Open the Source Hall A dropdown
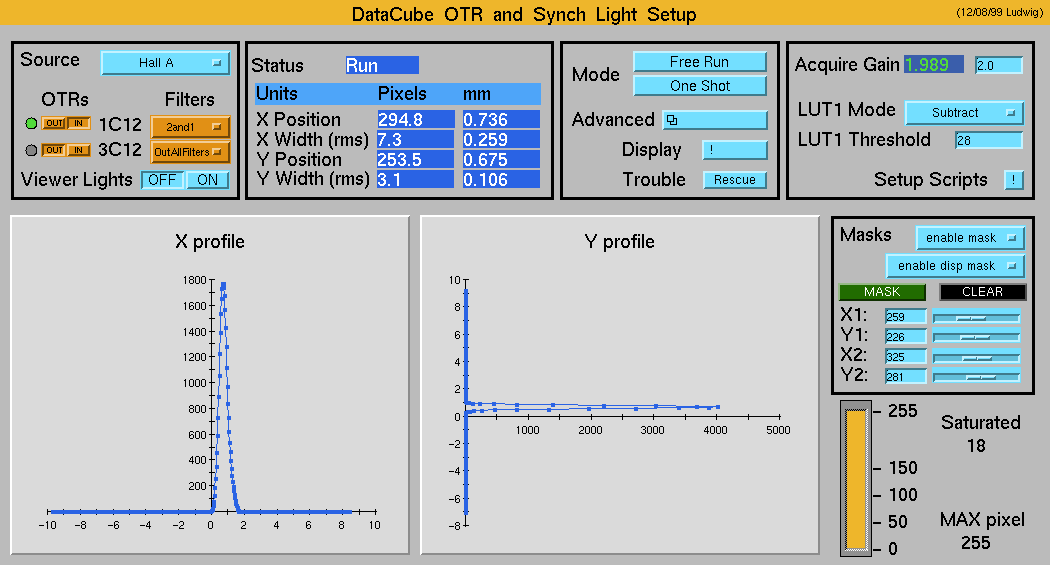Viewport: 1050px width, 565px height. pyautogui.click(x=165, y=63)
